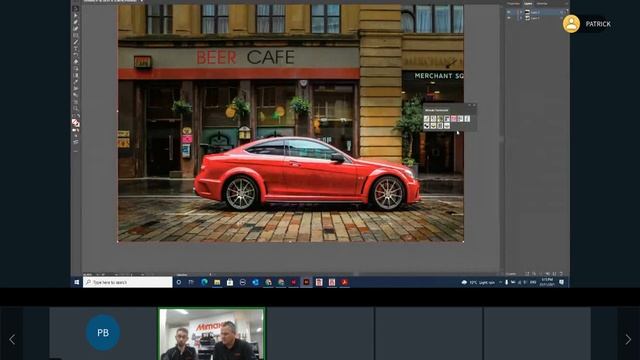
Task: Click the first icon in Mimaki panel bottom row
Action: click(x=427, y=126)
